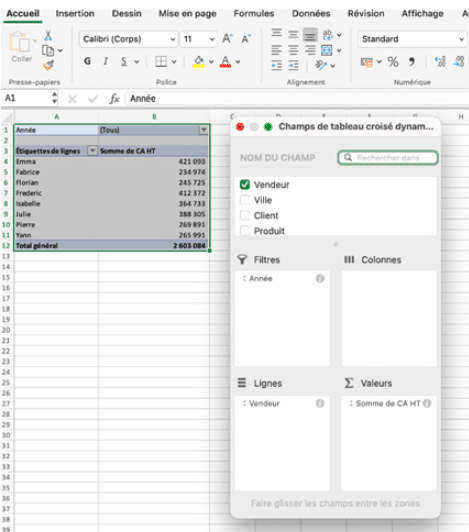The width and height of the screenshot is (469, 532).
Task: Show info for Année filter field
Action: 320,278
